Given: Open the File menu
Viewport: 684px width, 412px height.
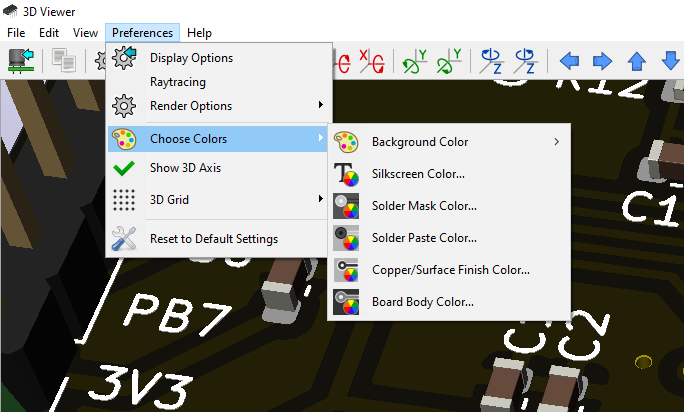Looking at the screenshot, I should 16,33.
